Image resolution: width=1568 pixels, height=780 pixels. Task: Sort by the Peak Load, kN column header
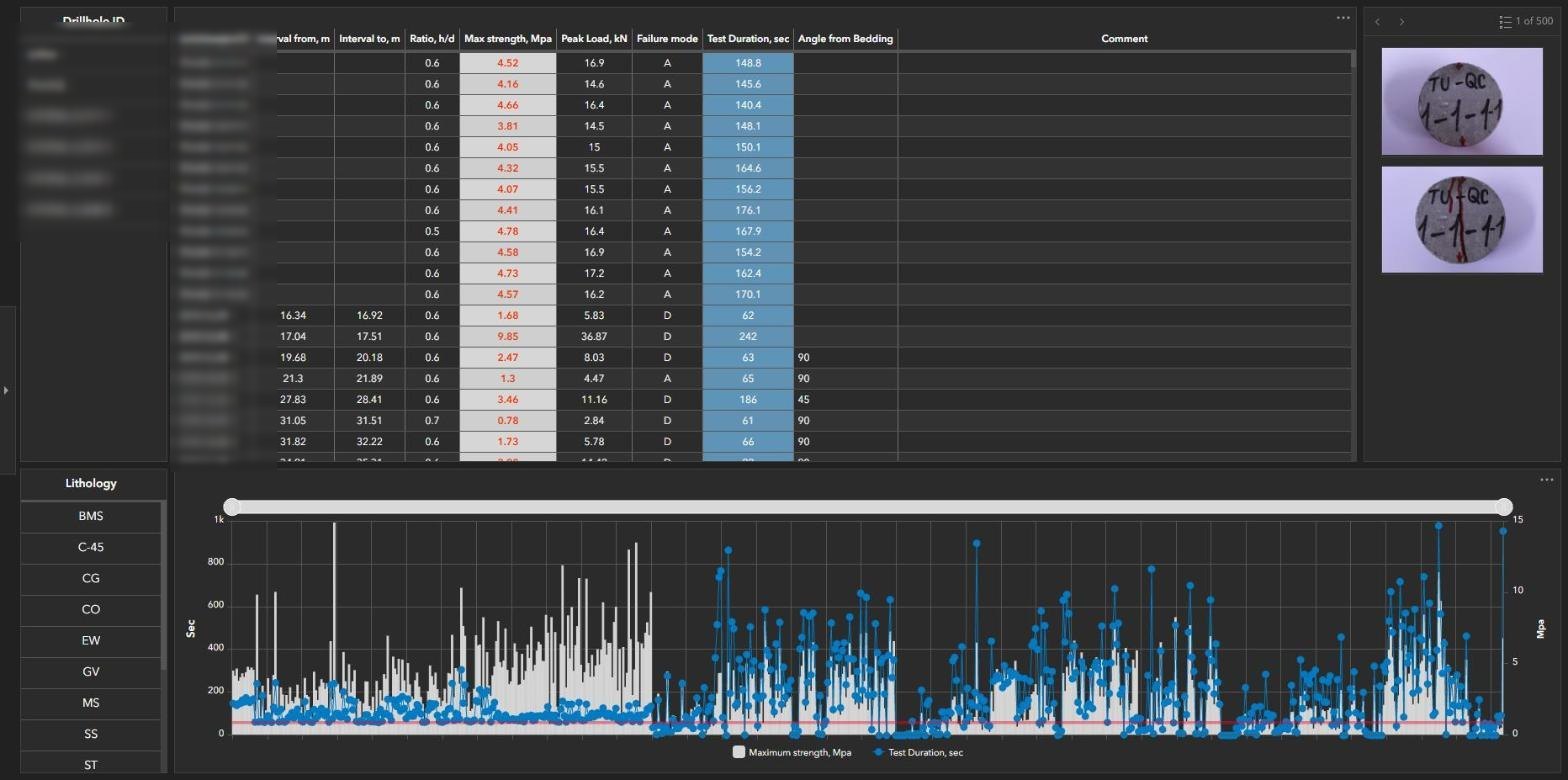tap(594, 39)
